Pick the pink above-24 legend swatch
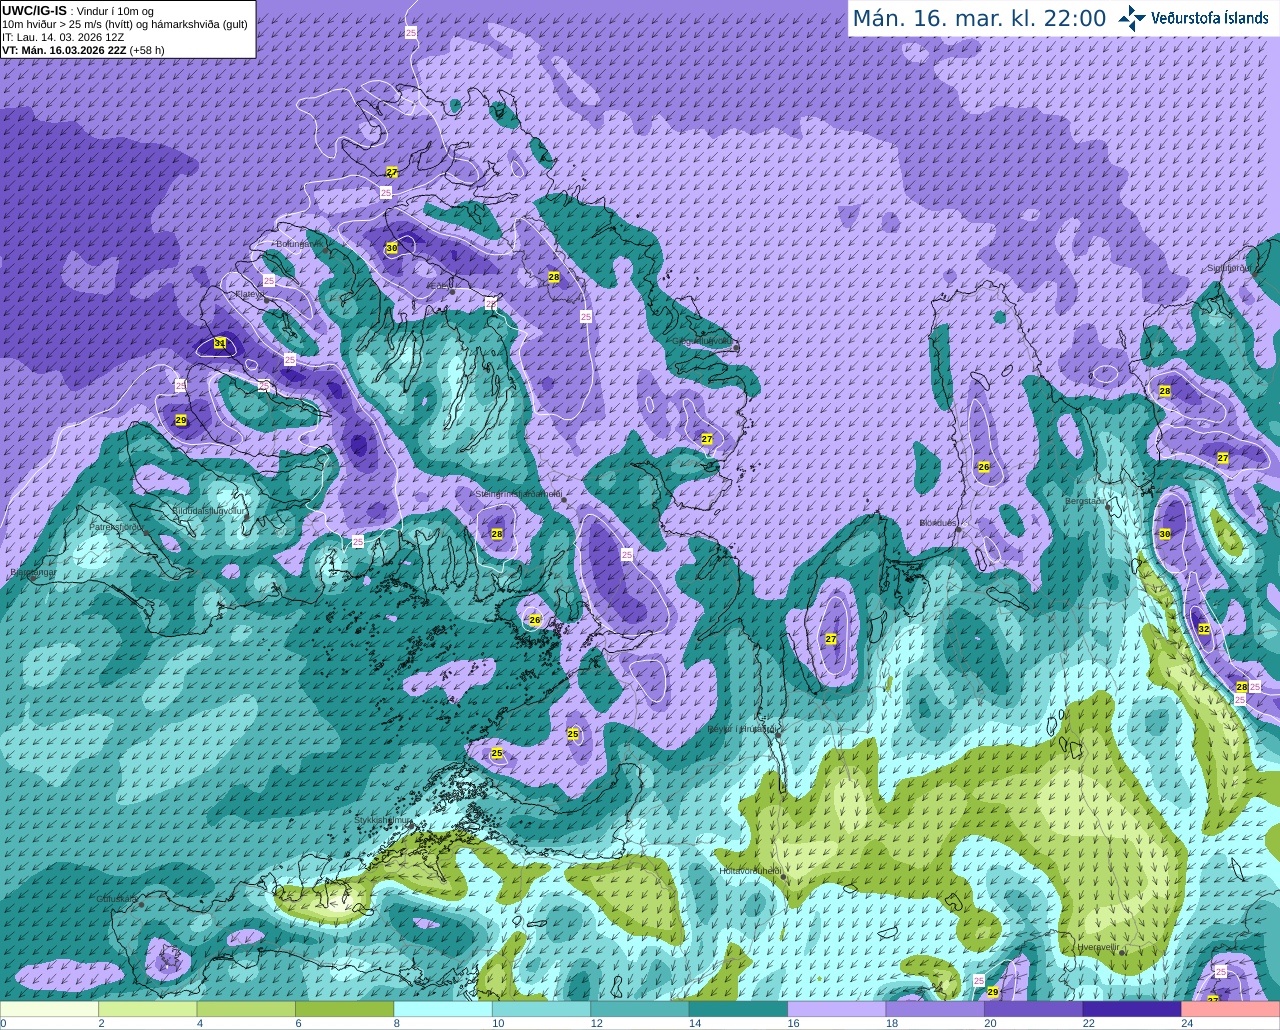 pos(1231,1009)
